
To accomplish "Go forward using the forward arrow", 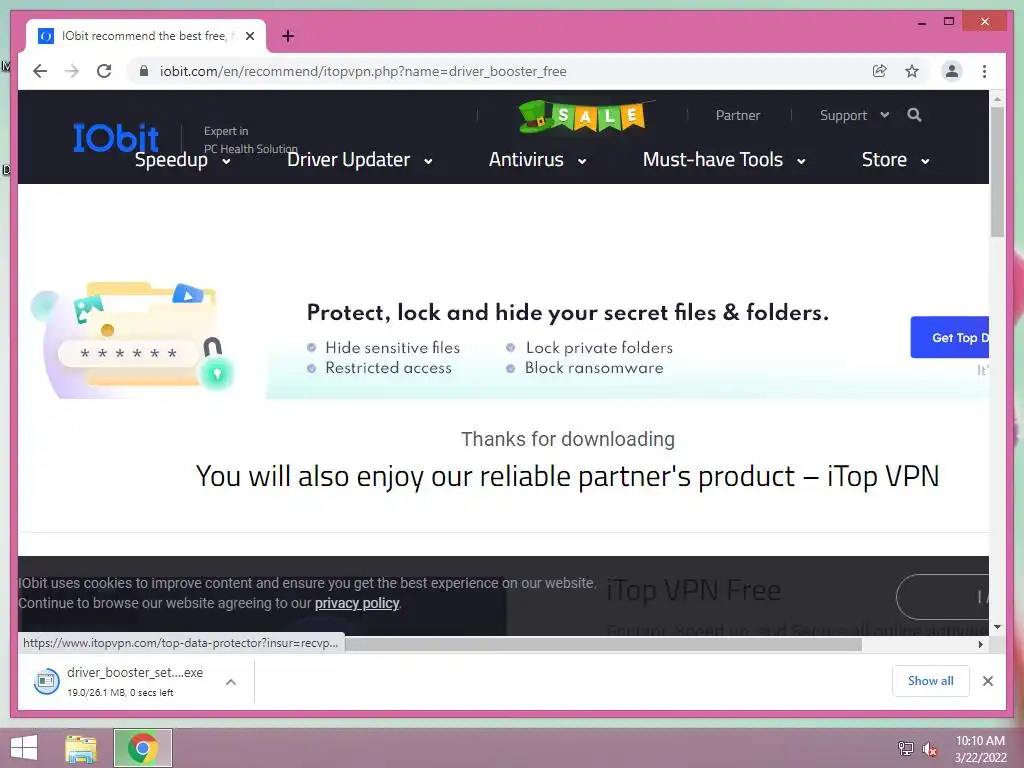I will (72, 71).
